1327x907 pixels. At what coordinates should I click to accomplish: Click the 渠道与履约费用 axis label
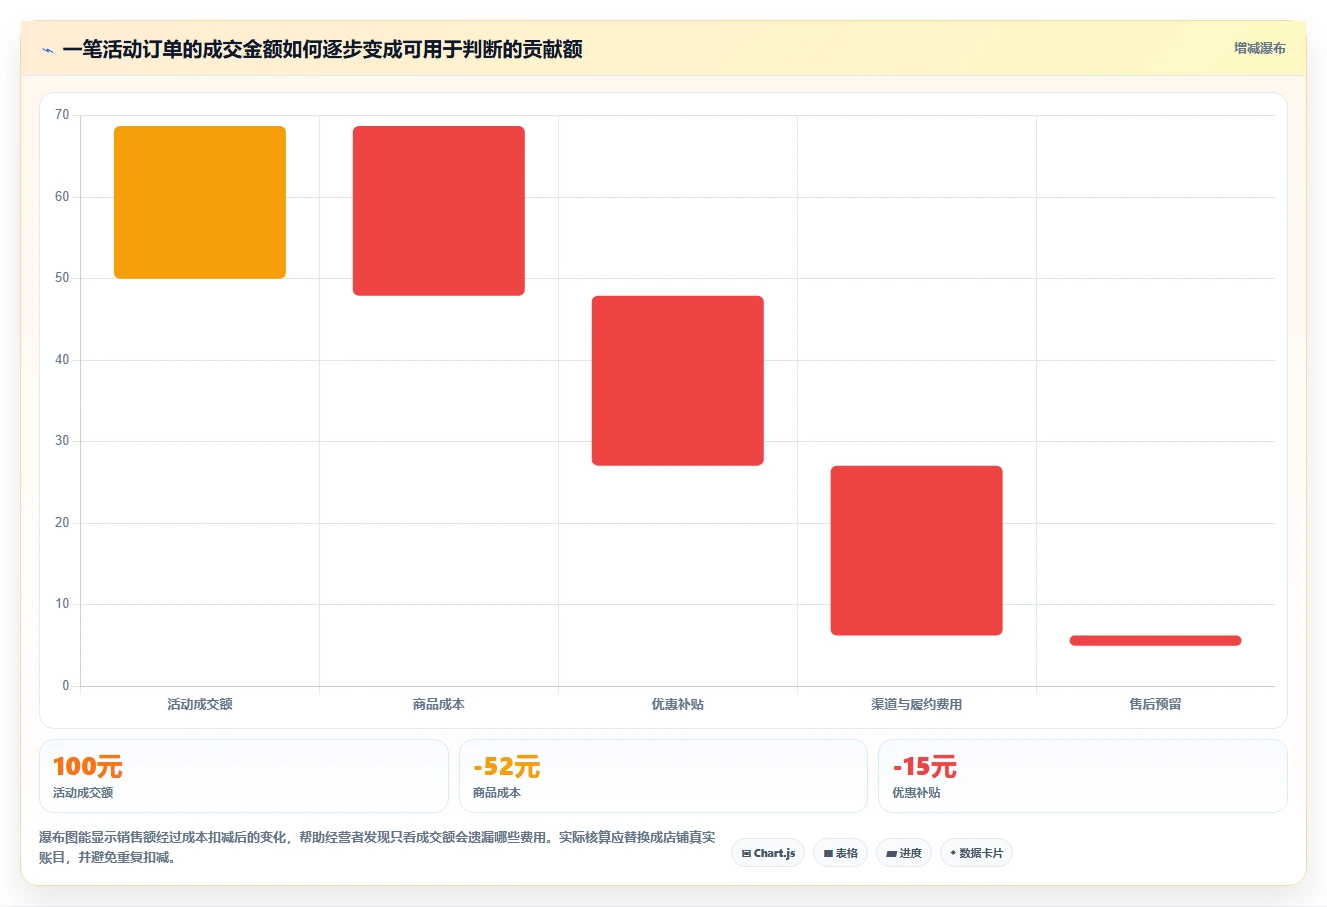917,704
